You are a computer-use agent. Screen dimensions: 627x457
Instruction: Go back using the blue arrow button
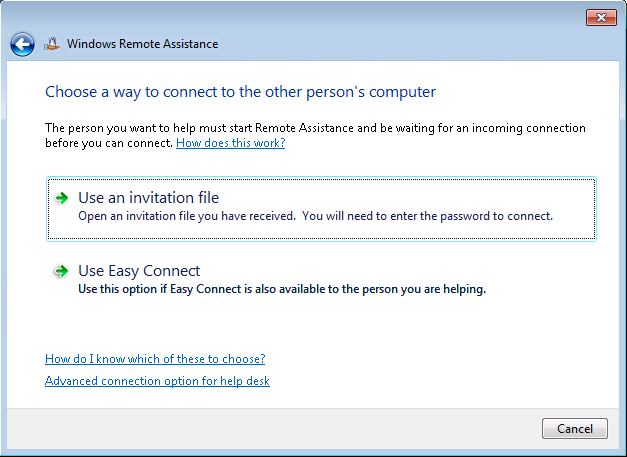pyautogui.click(x=22, y=44)
